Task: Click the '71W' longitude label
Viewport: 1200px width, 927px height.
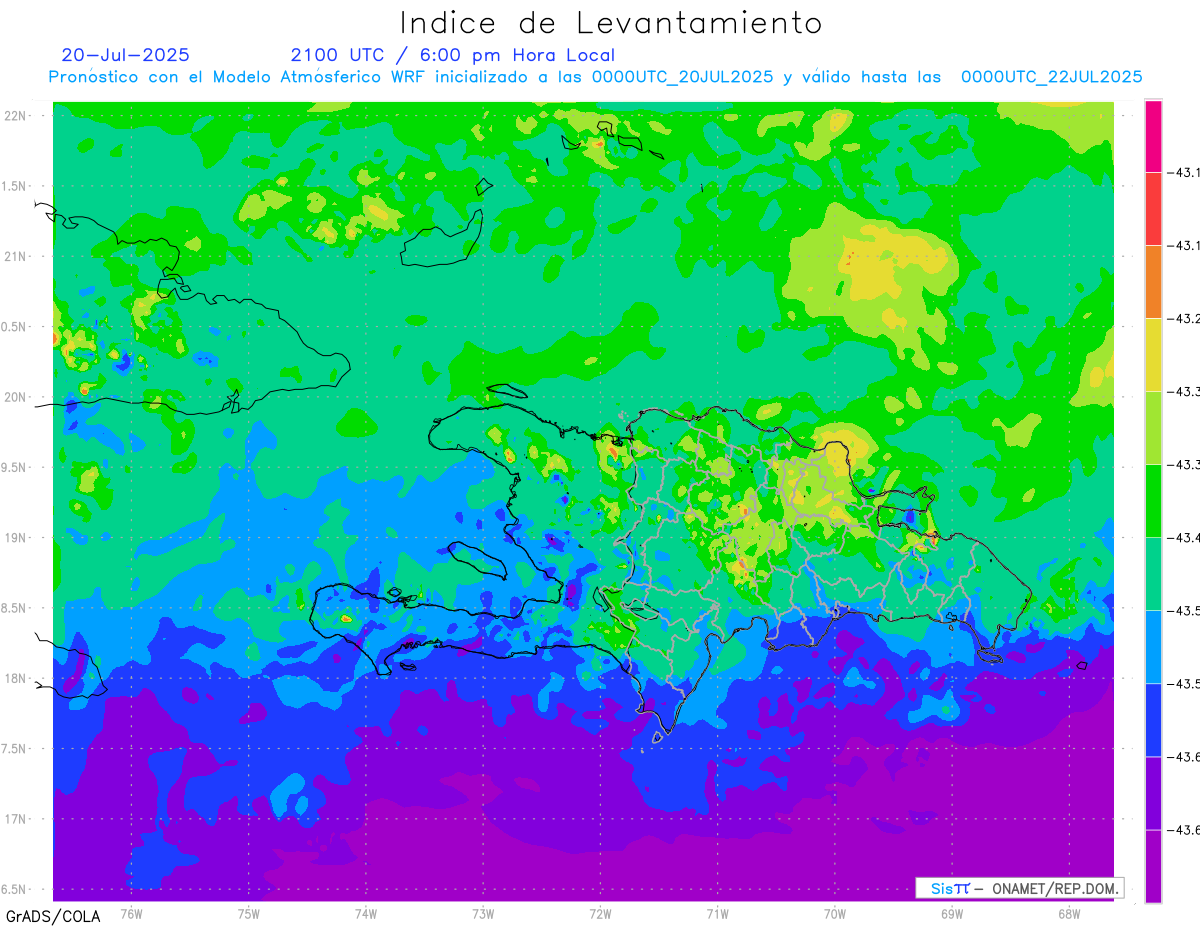Action: pos(717,913)
